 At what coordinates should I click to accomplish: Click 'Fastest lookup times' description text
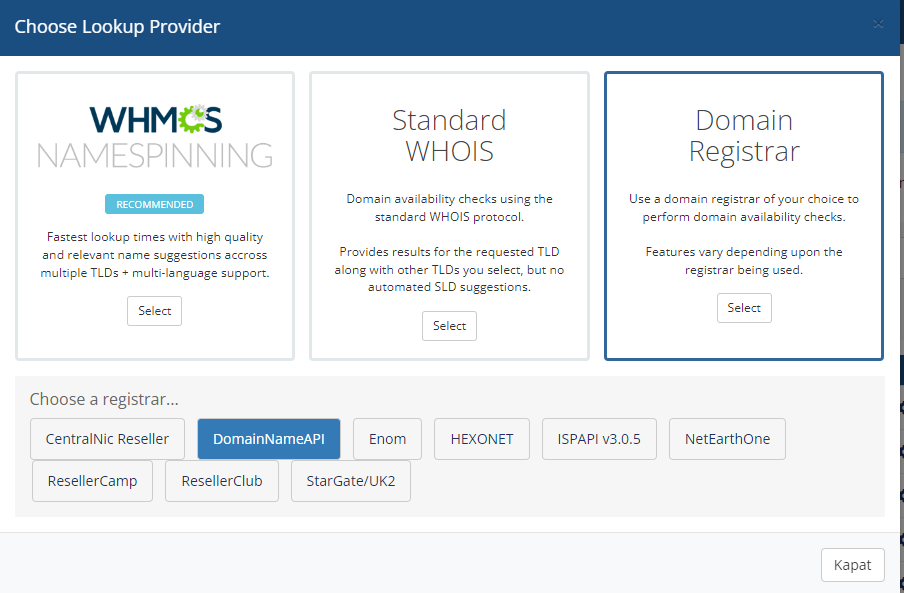tap(155, 255)
